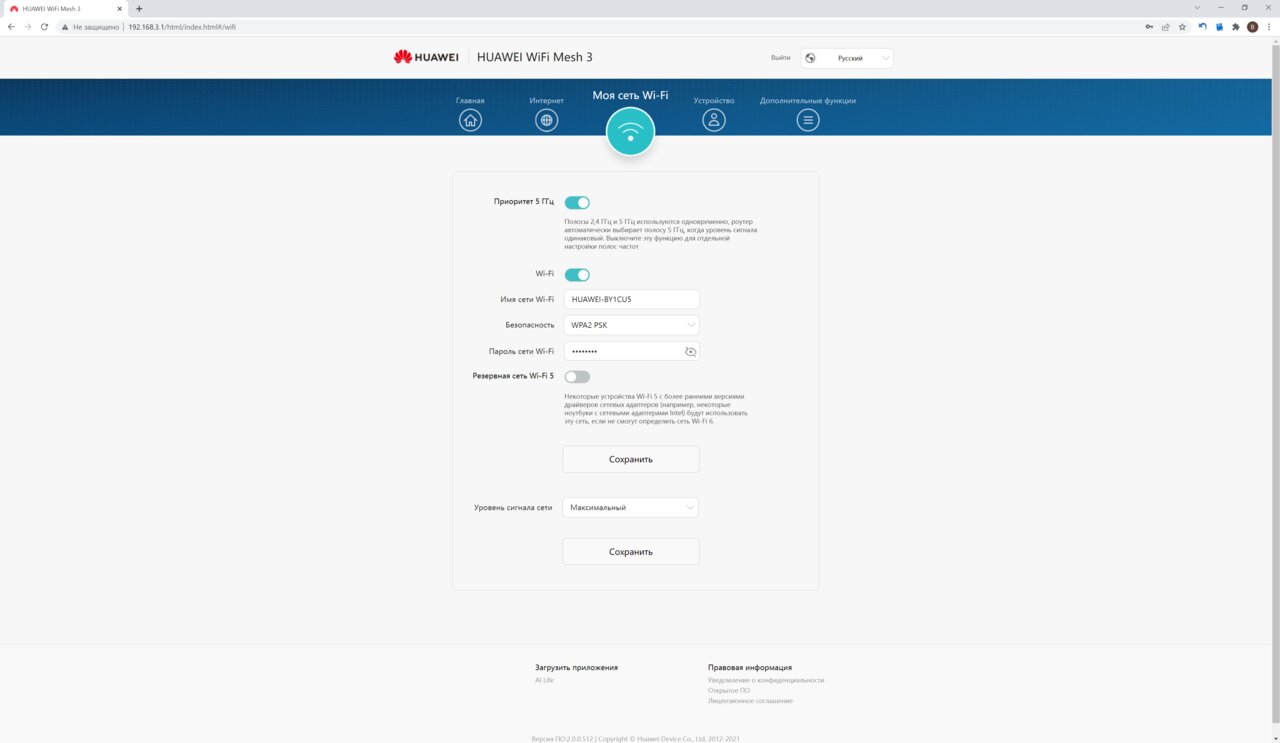Viewport: 1280px width, 743px height.
Task: Show password with eye icon
Action: (x=690, y=352)
